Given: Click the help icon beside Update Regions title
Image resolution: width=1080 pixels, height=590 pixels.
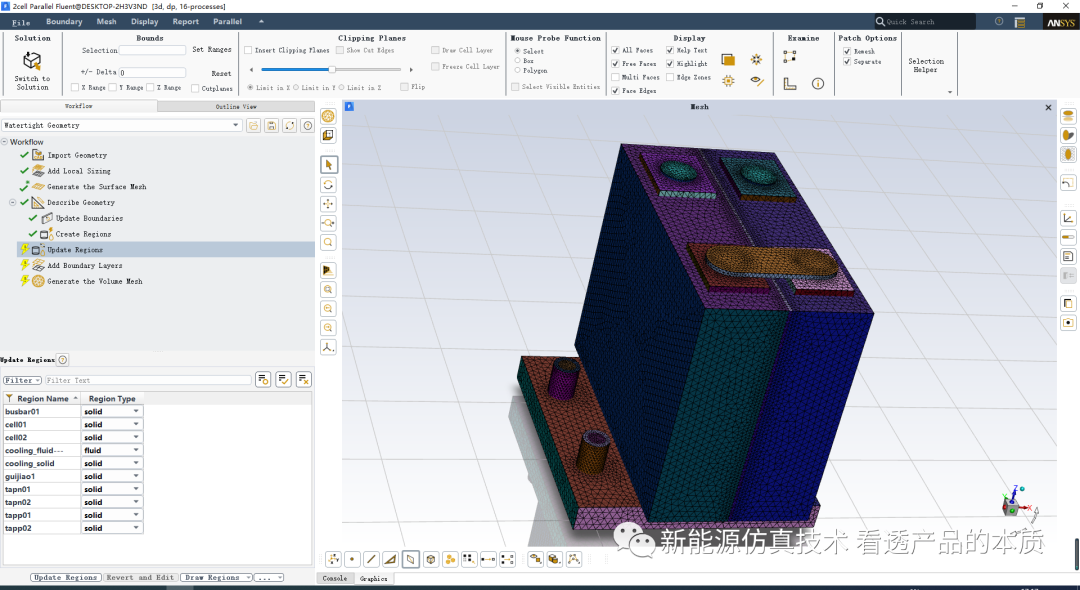Looking at the screenshot, I should (x=63, y=360).
